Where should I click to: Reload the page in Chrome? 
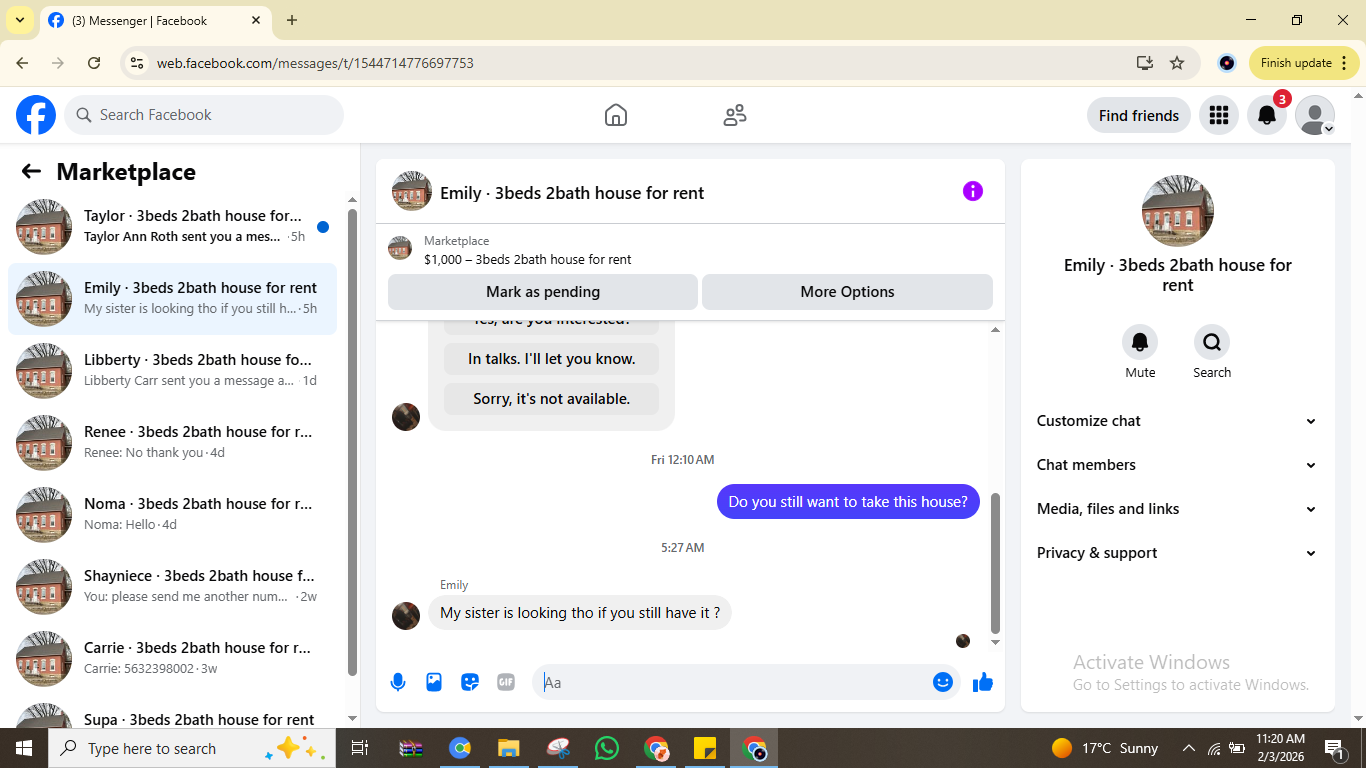tap(94, 63)
